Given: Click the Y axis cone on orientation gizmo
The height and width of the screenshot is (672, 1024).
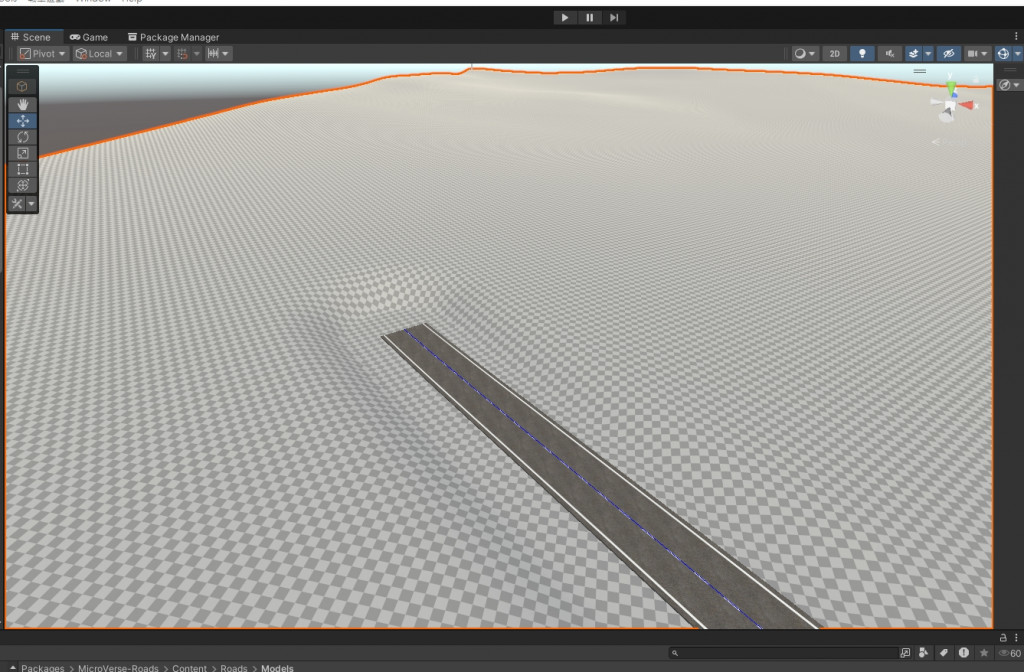Looking at the screenshot, I should coord(951,87).
